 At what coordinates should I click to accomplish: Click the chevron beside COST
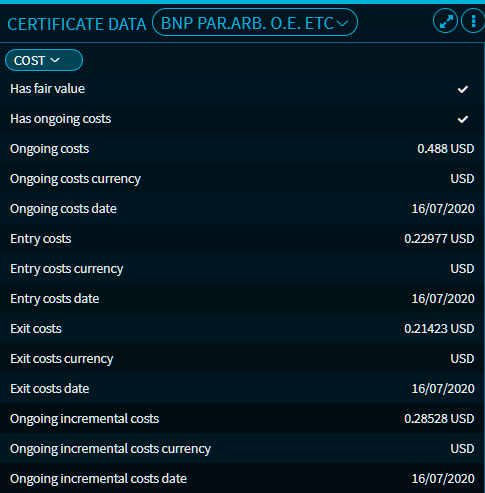[x=55, y=60]
